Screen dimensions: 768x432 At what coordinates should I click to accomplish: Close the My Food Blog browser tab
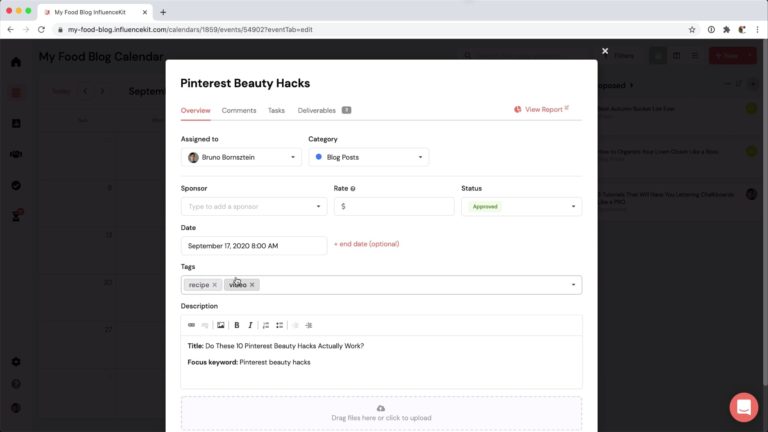coord(145,12)
